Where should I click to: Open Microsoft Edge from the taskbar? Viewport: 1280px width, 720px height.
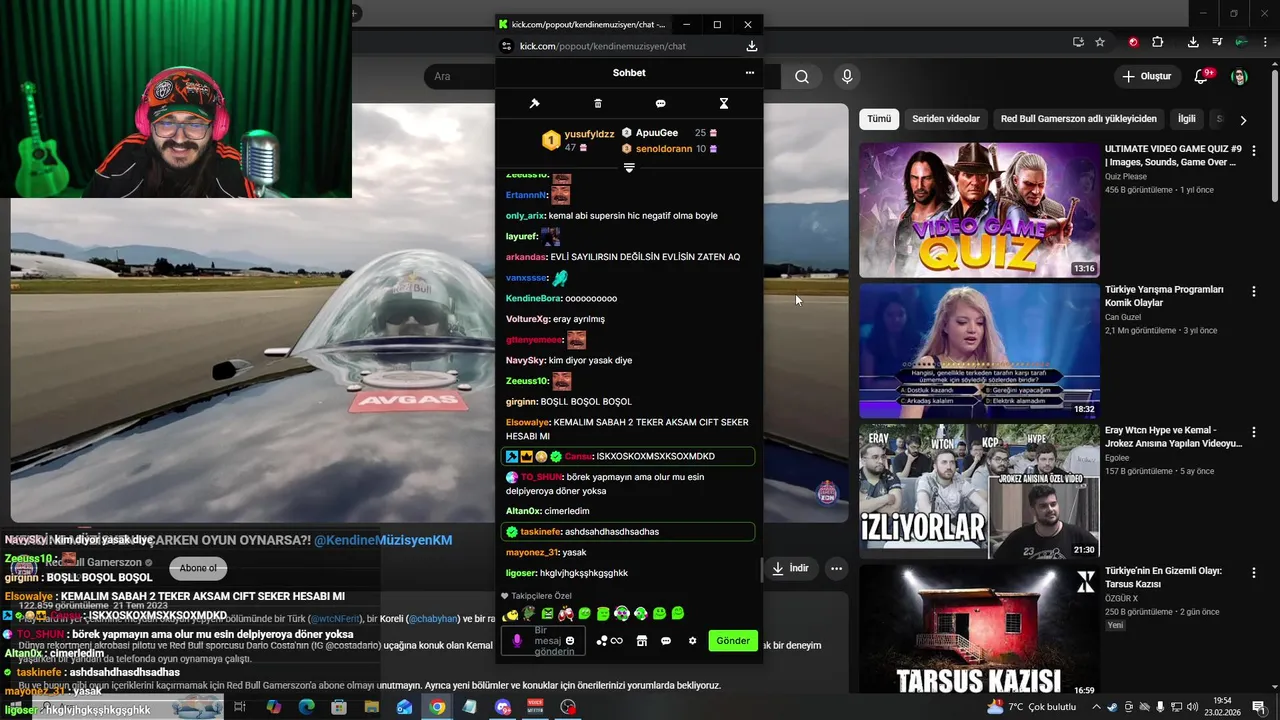306,707
